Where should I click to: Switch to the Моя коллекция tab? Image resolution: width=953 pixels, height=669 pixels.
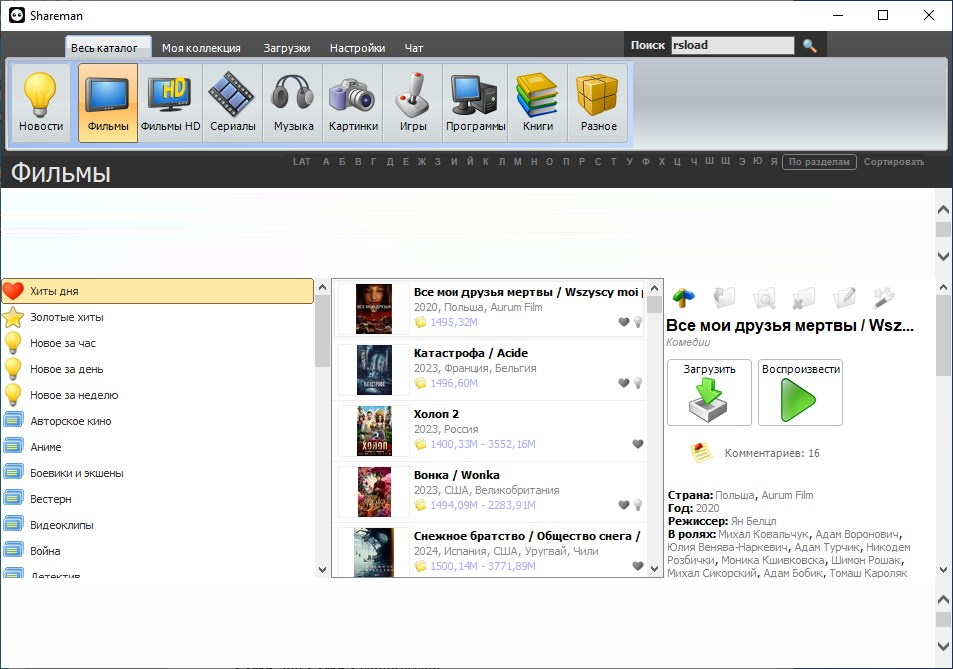[x=201, y=48]
